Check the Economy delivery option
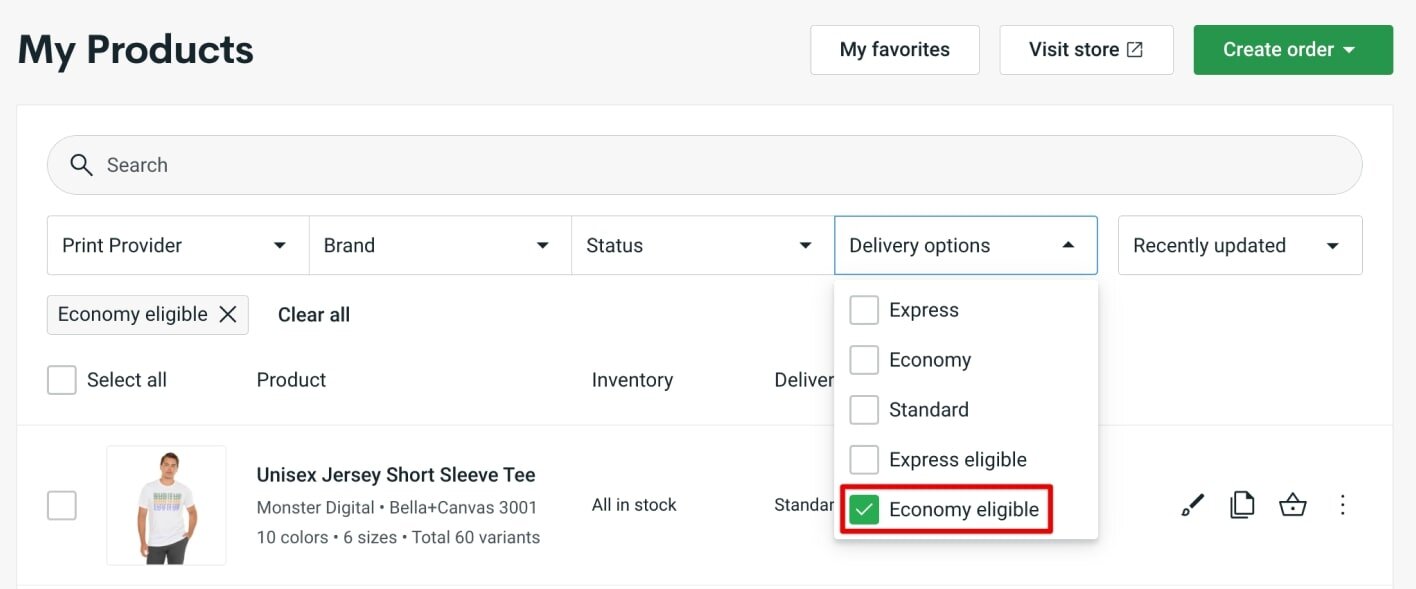Screen dimensions: 1416x589 pos(864,360)
